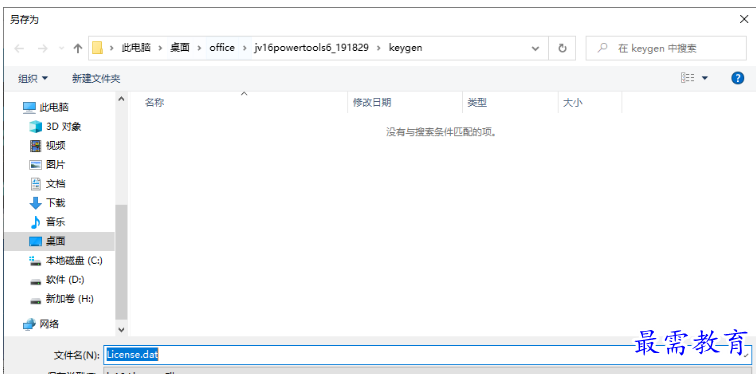This screenshot has width=756, height=374.
Task: Click navigation pane scrollbar thumb
Action: point(121,262)
